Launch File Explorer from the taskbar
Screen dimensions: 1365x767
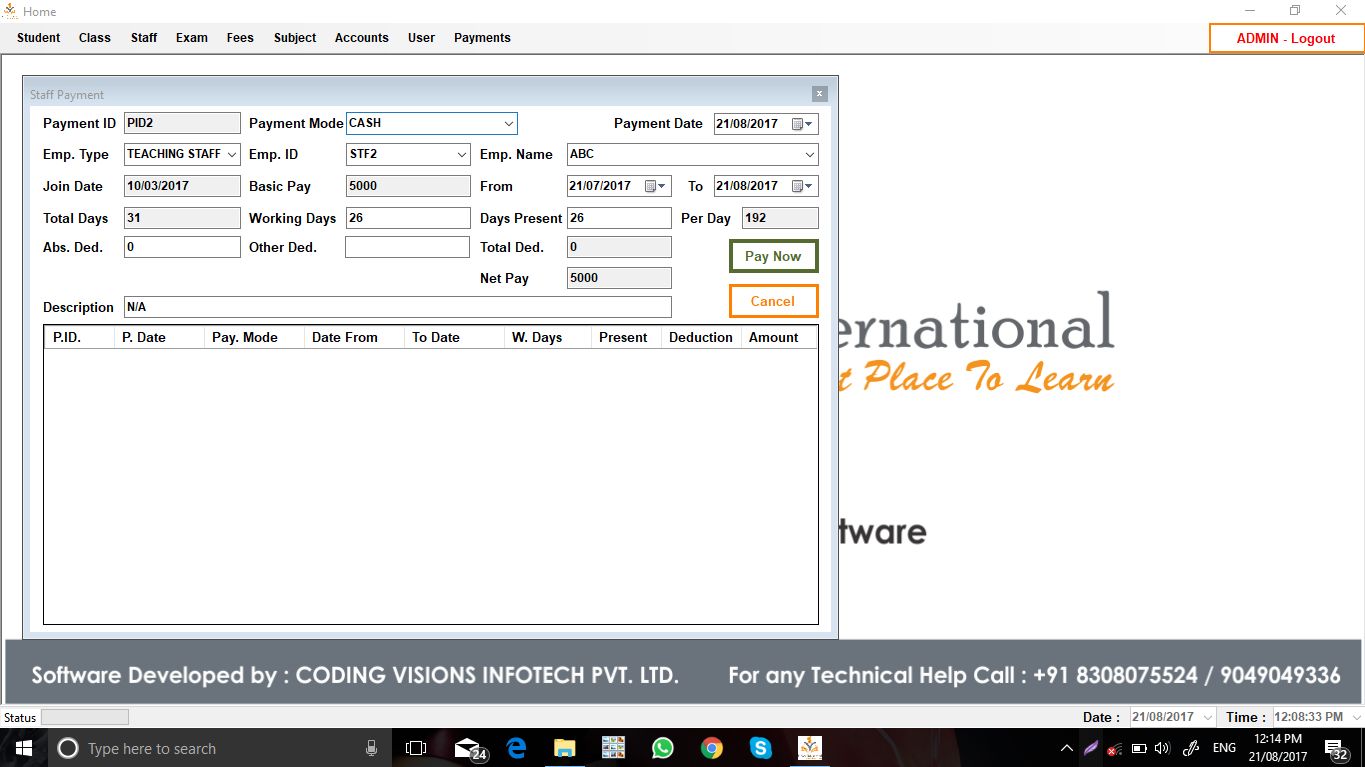[x=565, y=748]
